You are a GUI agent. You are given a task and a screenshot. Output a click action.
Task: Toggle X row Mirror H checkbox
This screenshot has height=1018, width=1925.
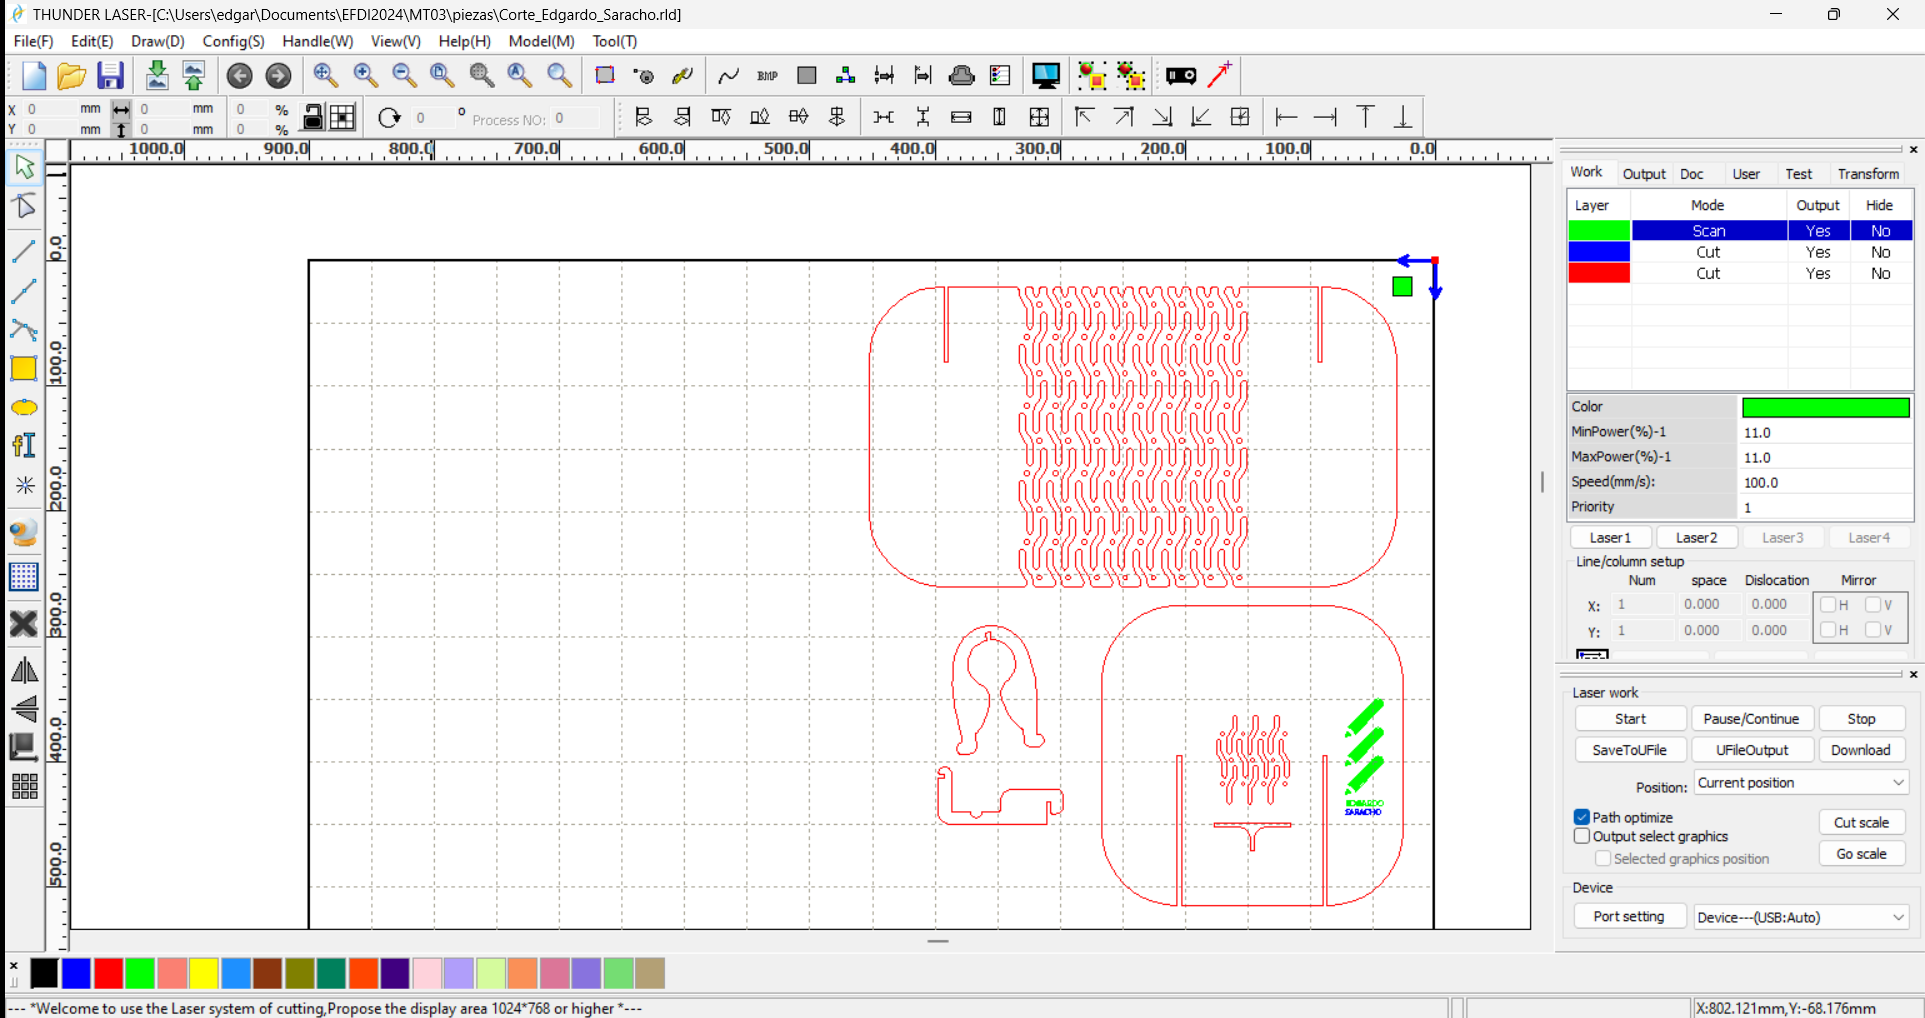1827,605
